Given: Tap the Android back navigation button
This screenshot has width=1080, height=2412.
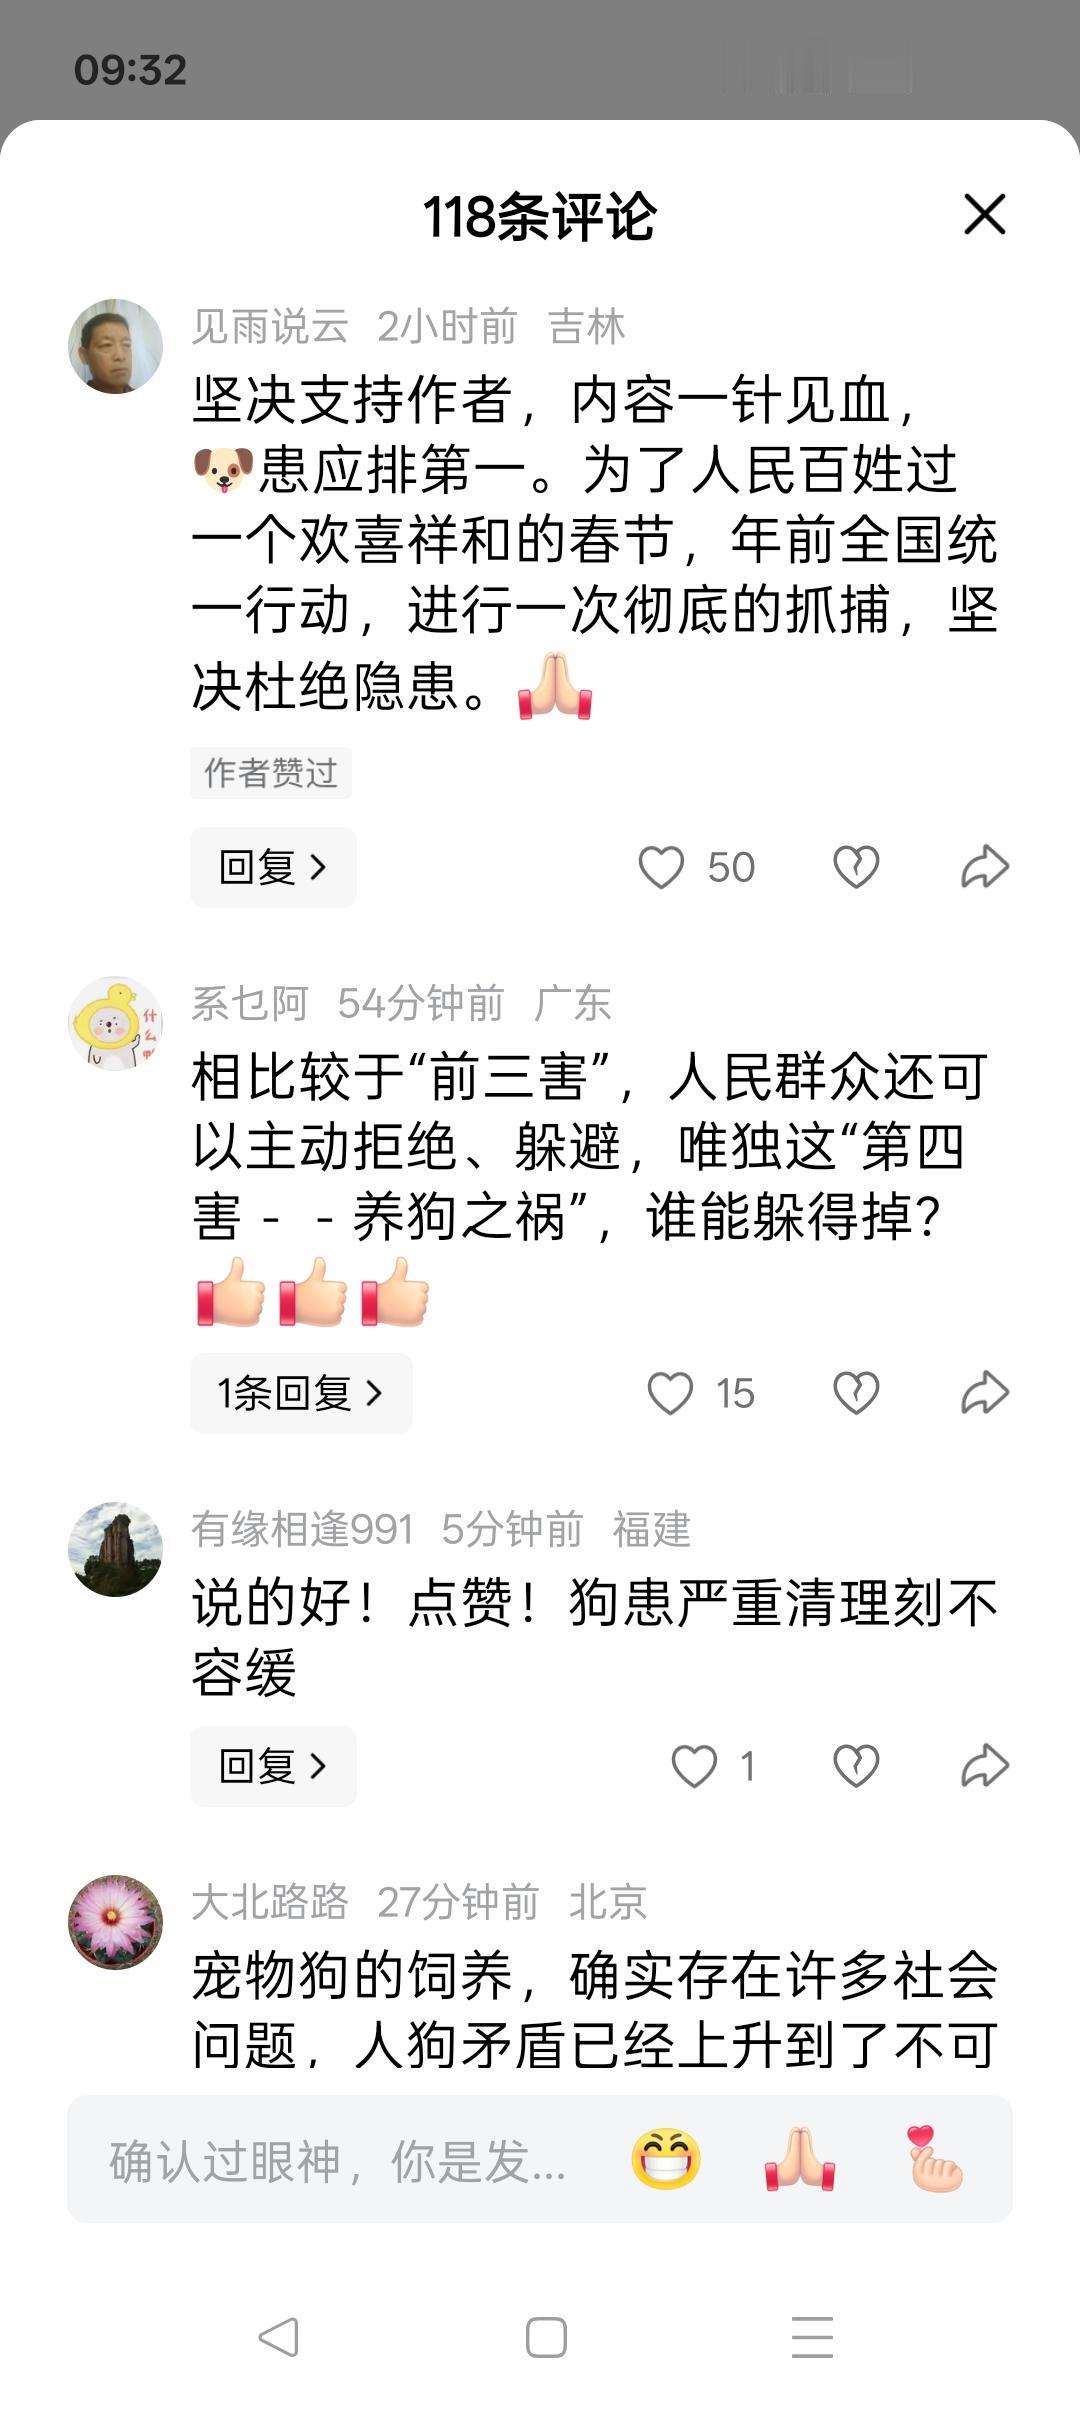Looking at the screenshot, I should 278,2337.
